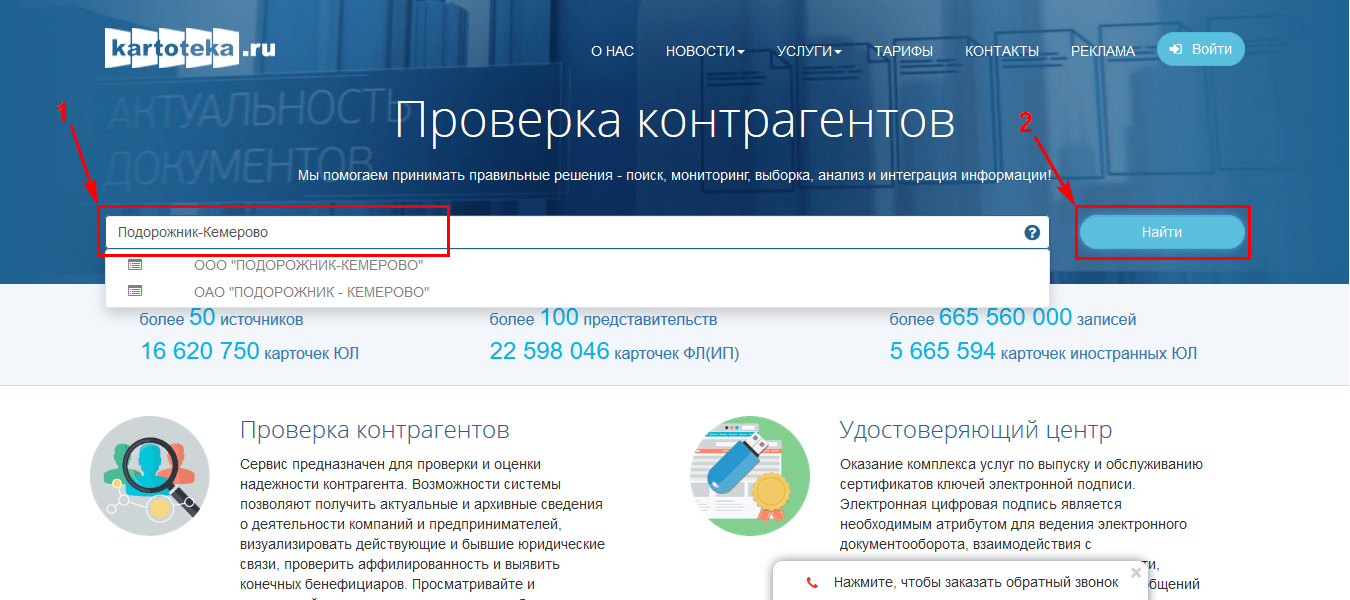
Task: Click the card icon beside ОАО "ПОДОРОЖНИК - КЕМЕРОВО"
Action: [x=135, y=291]
